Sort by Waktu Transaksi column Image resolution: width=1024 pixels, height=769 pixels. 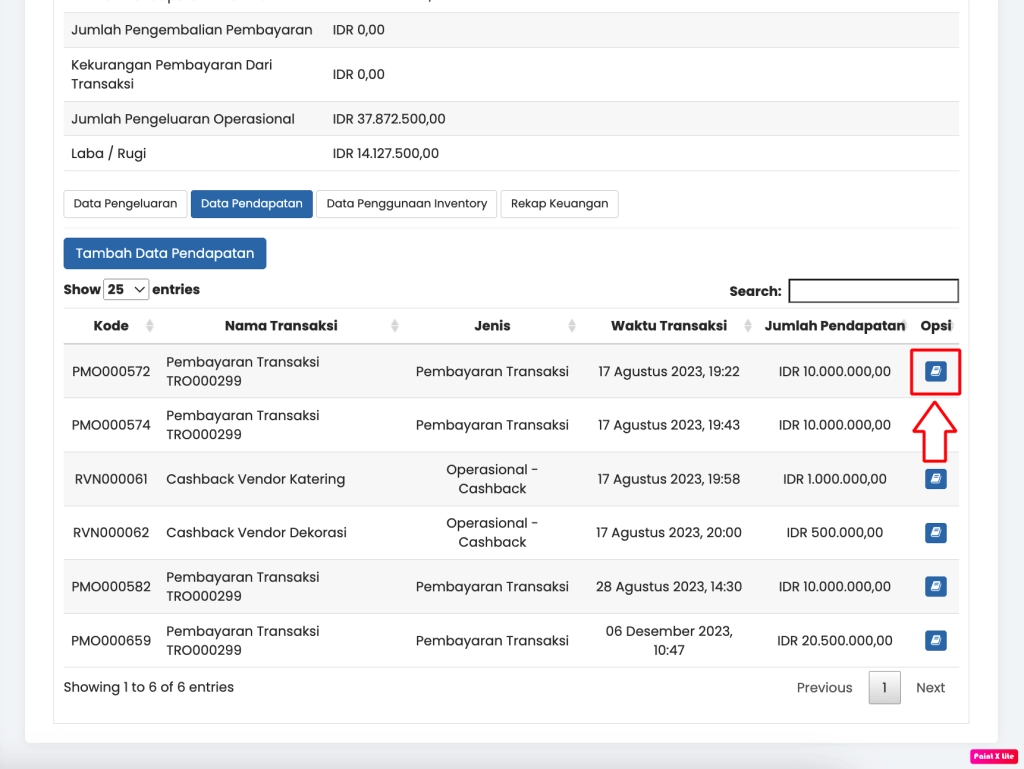[669, 326]
